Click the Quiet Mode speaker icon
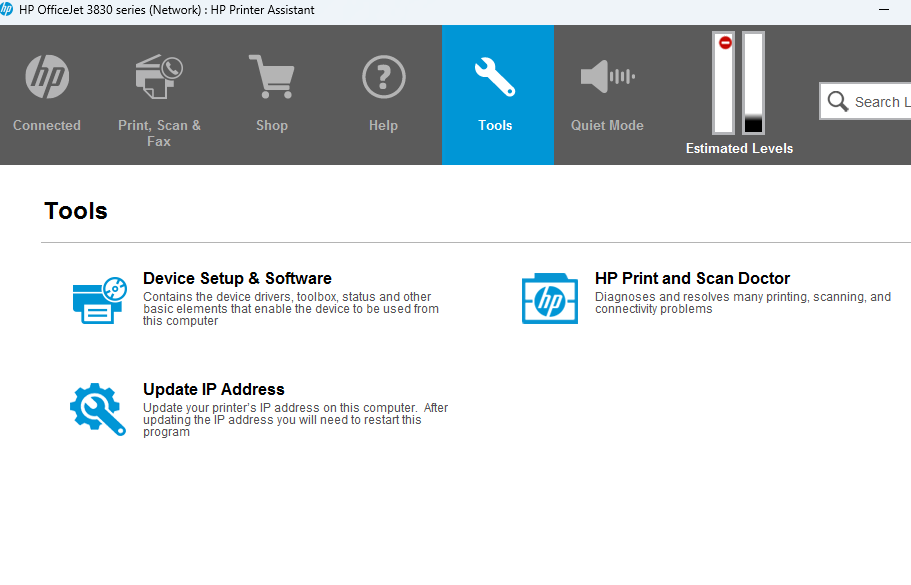Viewport: 911px width, 585px height. (606, 76)
